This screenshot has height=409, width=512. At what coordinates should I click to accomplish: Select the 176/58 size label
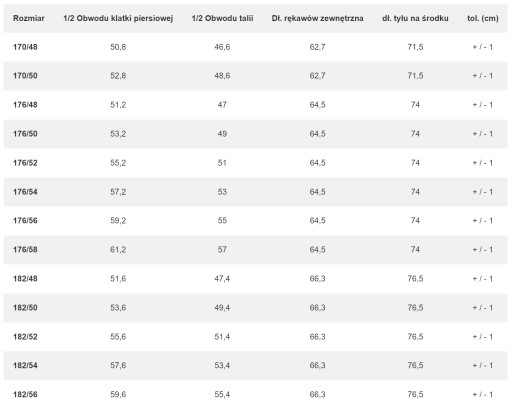coord(25,250)
